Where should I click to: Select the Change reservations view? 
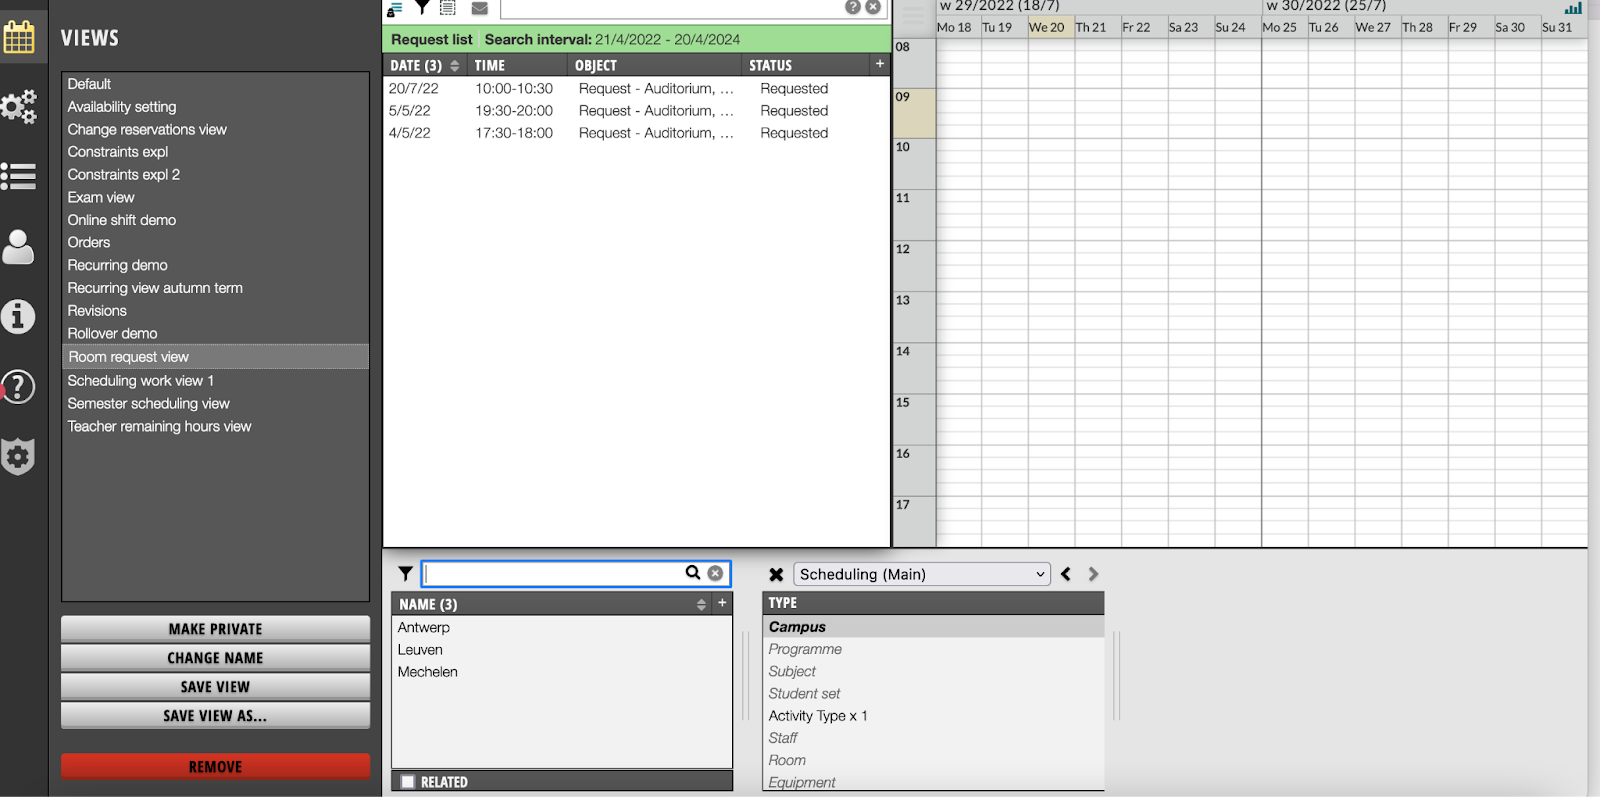click(x=215, y=130)
